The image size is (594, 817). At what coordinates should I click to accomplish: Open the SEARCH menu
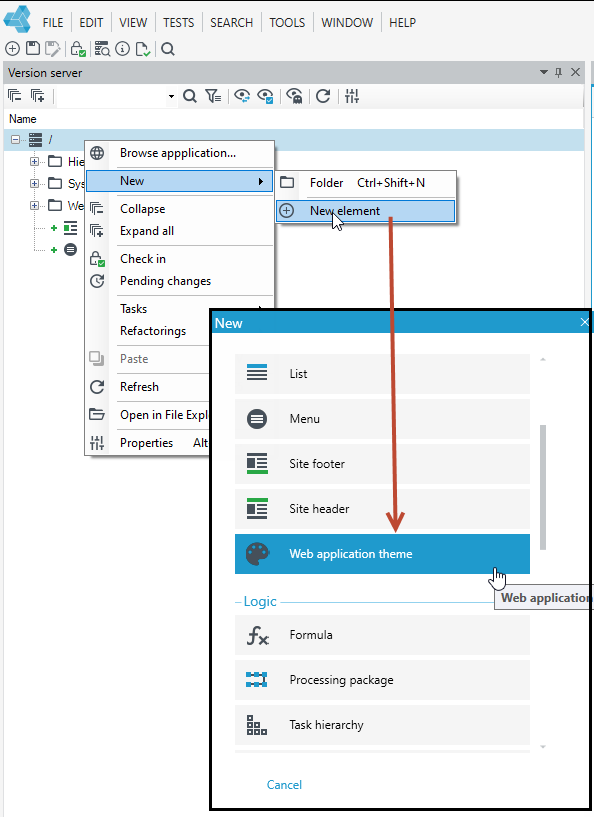coord(231,22)
